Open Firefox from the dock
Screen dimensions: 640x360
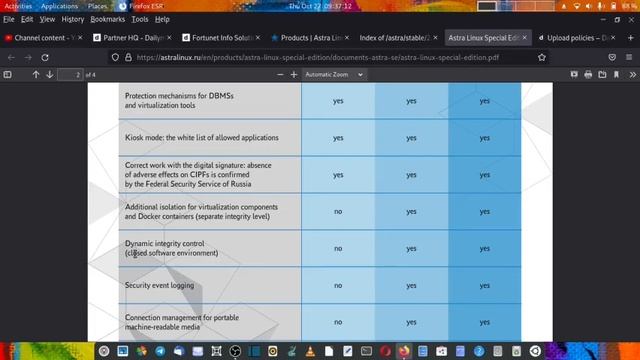404,351
